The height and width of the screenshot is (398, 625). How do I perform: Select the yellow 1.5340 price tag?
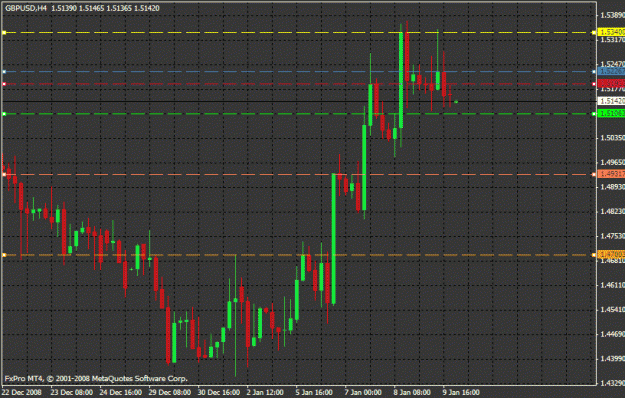tap(612, 32)
